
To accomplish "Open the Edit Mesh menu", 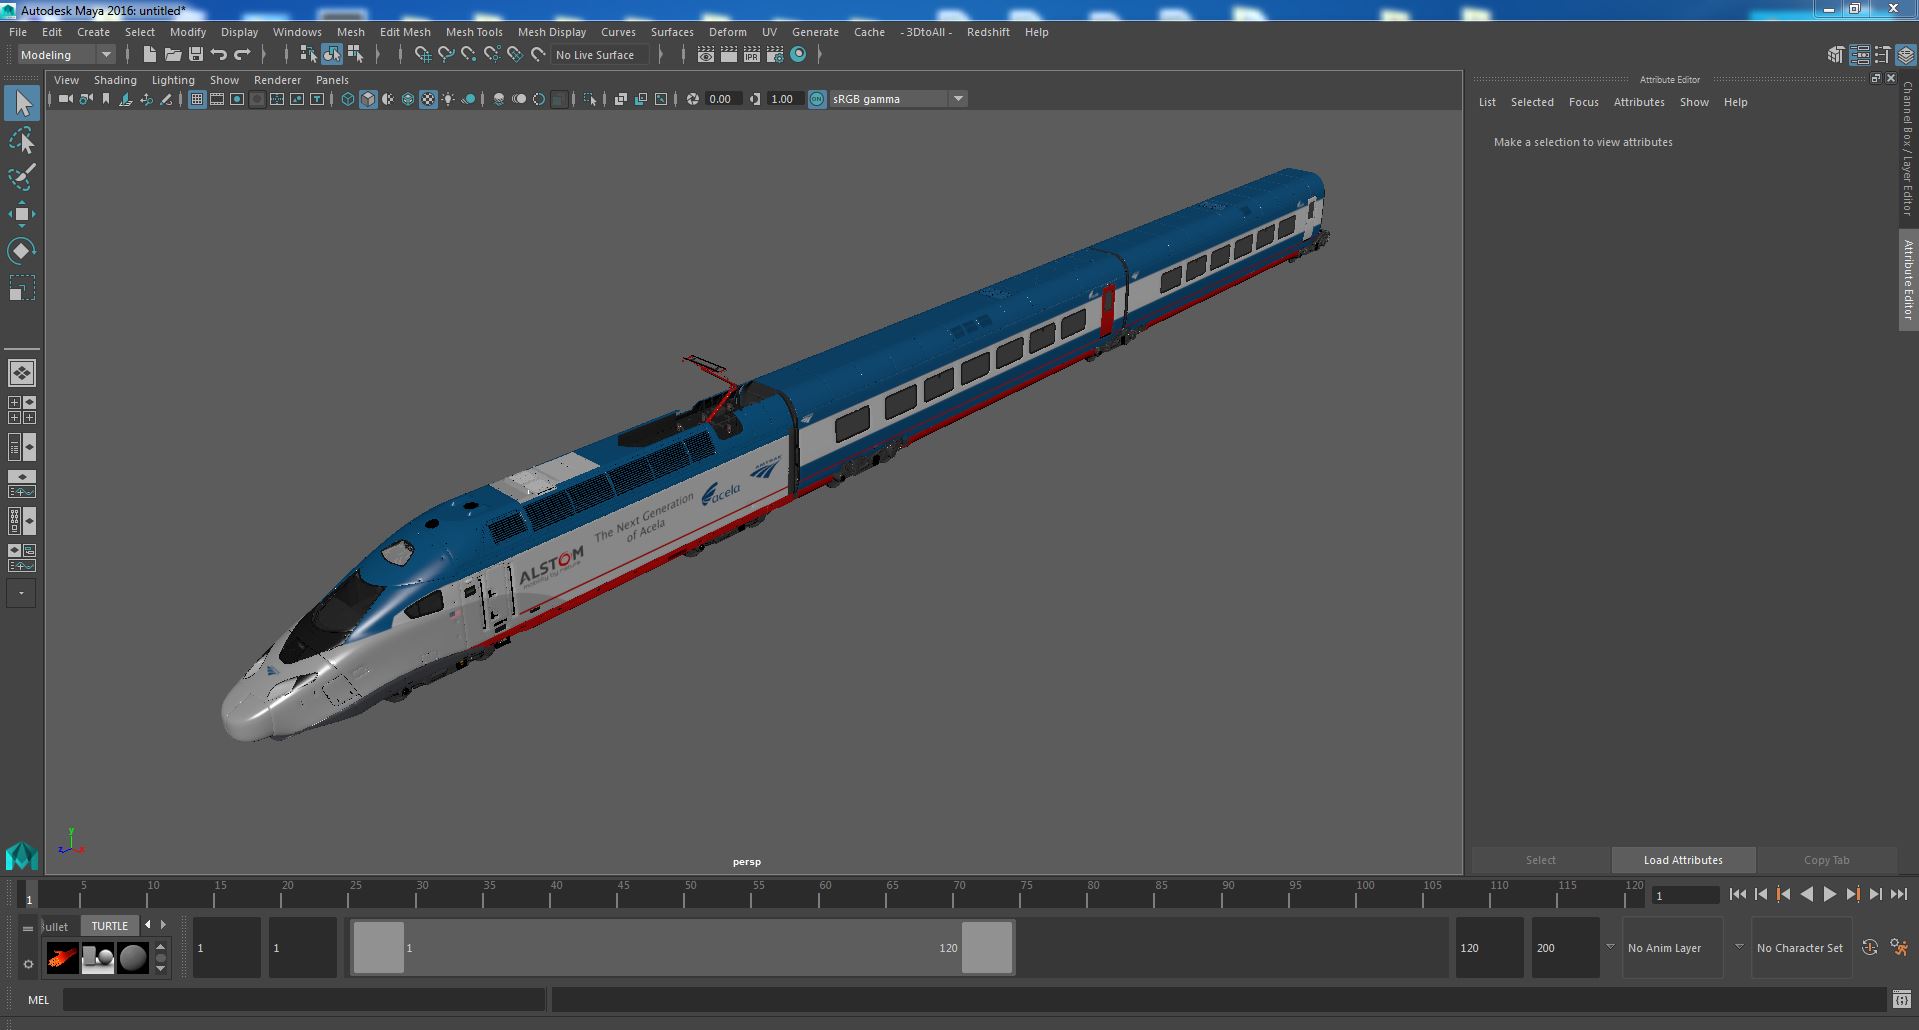I will [405, 32].
